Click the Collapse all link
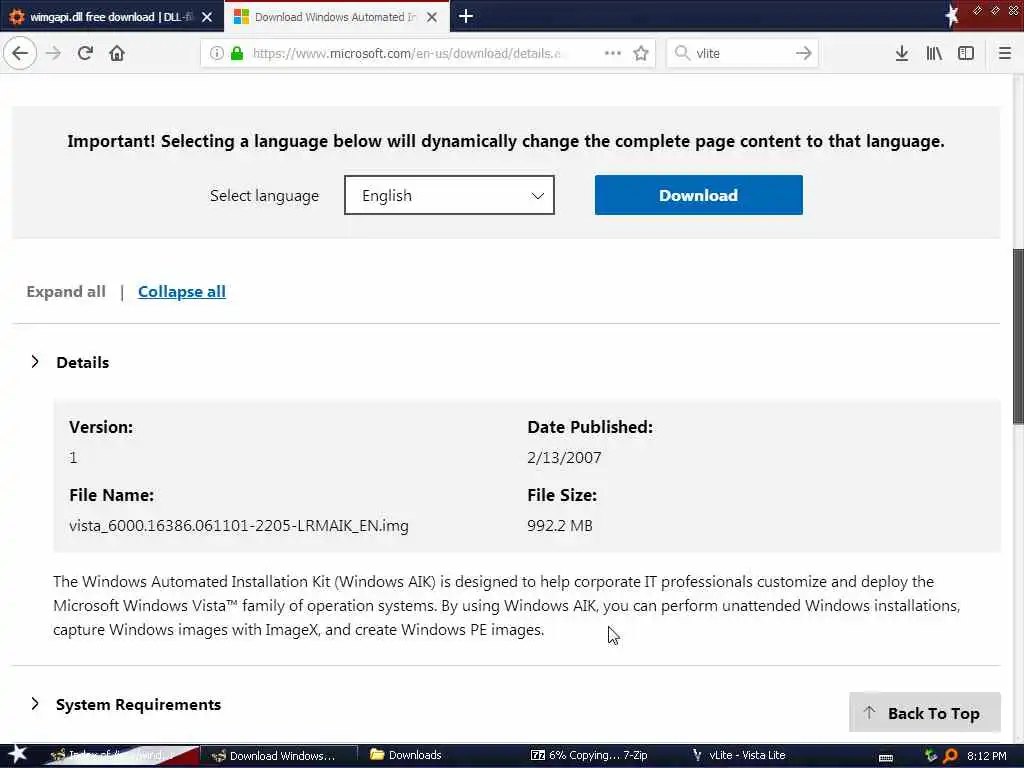Screen dimensions: 1024x768 [182, 291]
